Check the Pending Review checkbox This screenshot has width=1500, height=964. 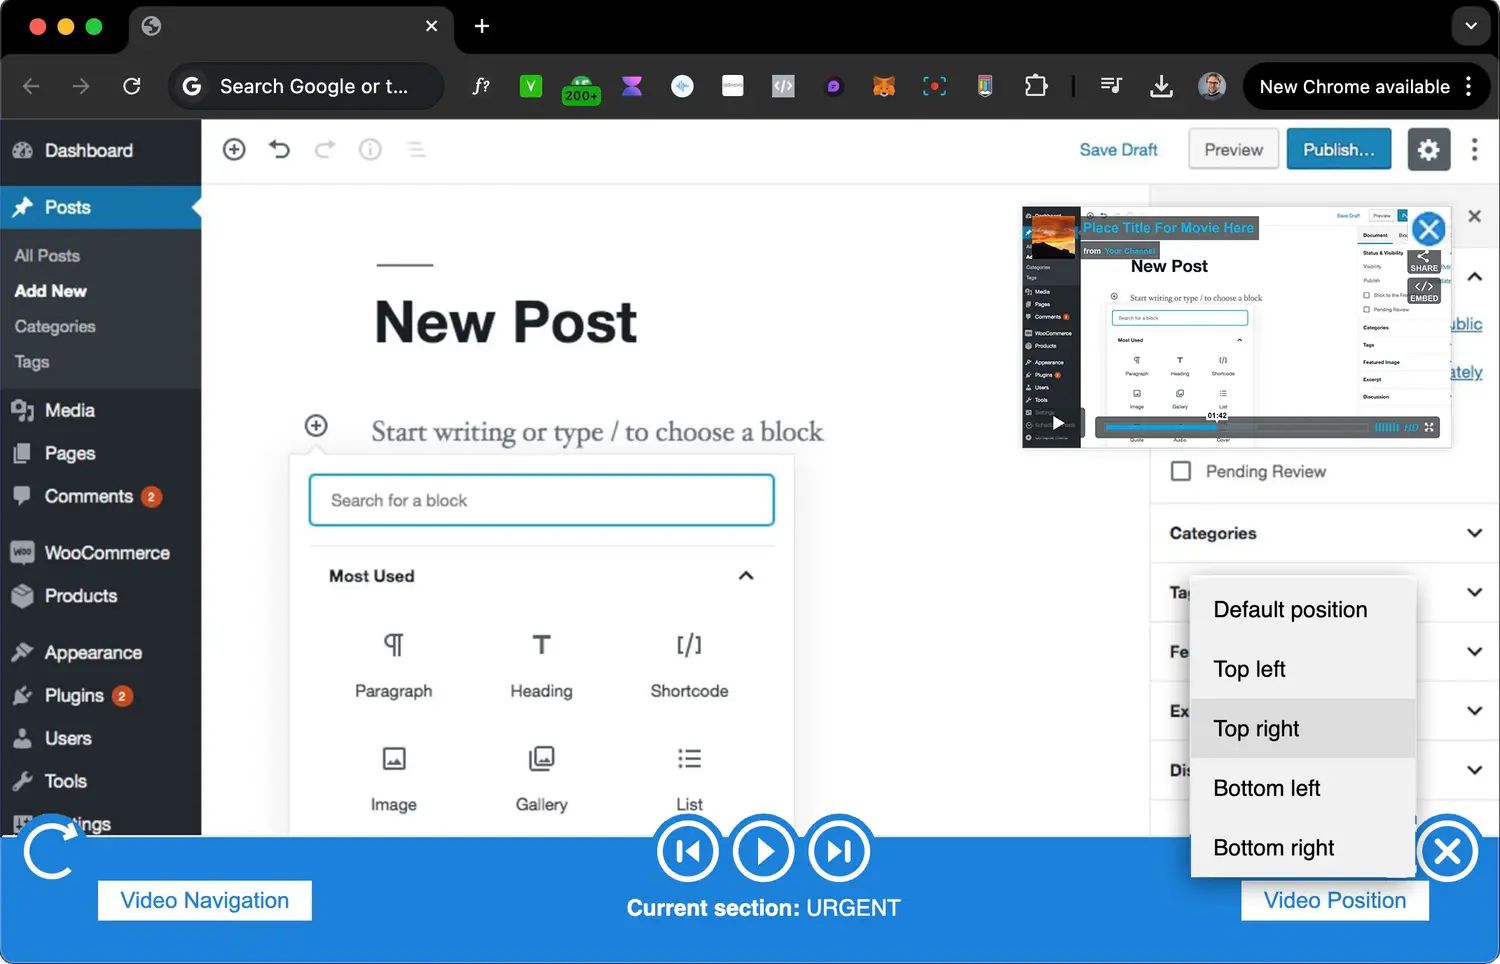click(x=1181, y=471)
